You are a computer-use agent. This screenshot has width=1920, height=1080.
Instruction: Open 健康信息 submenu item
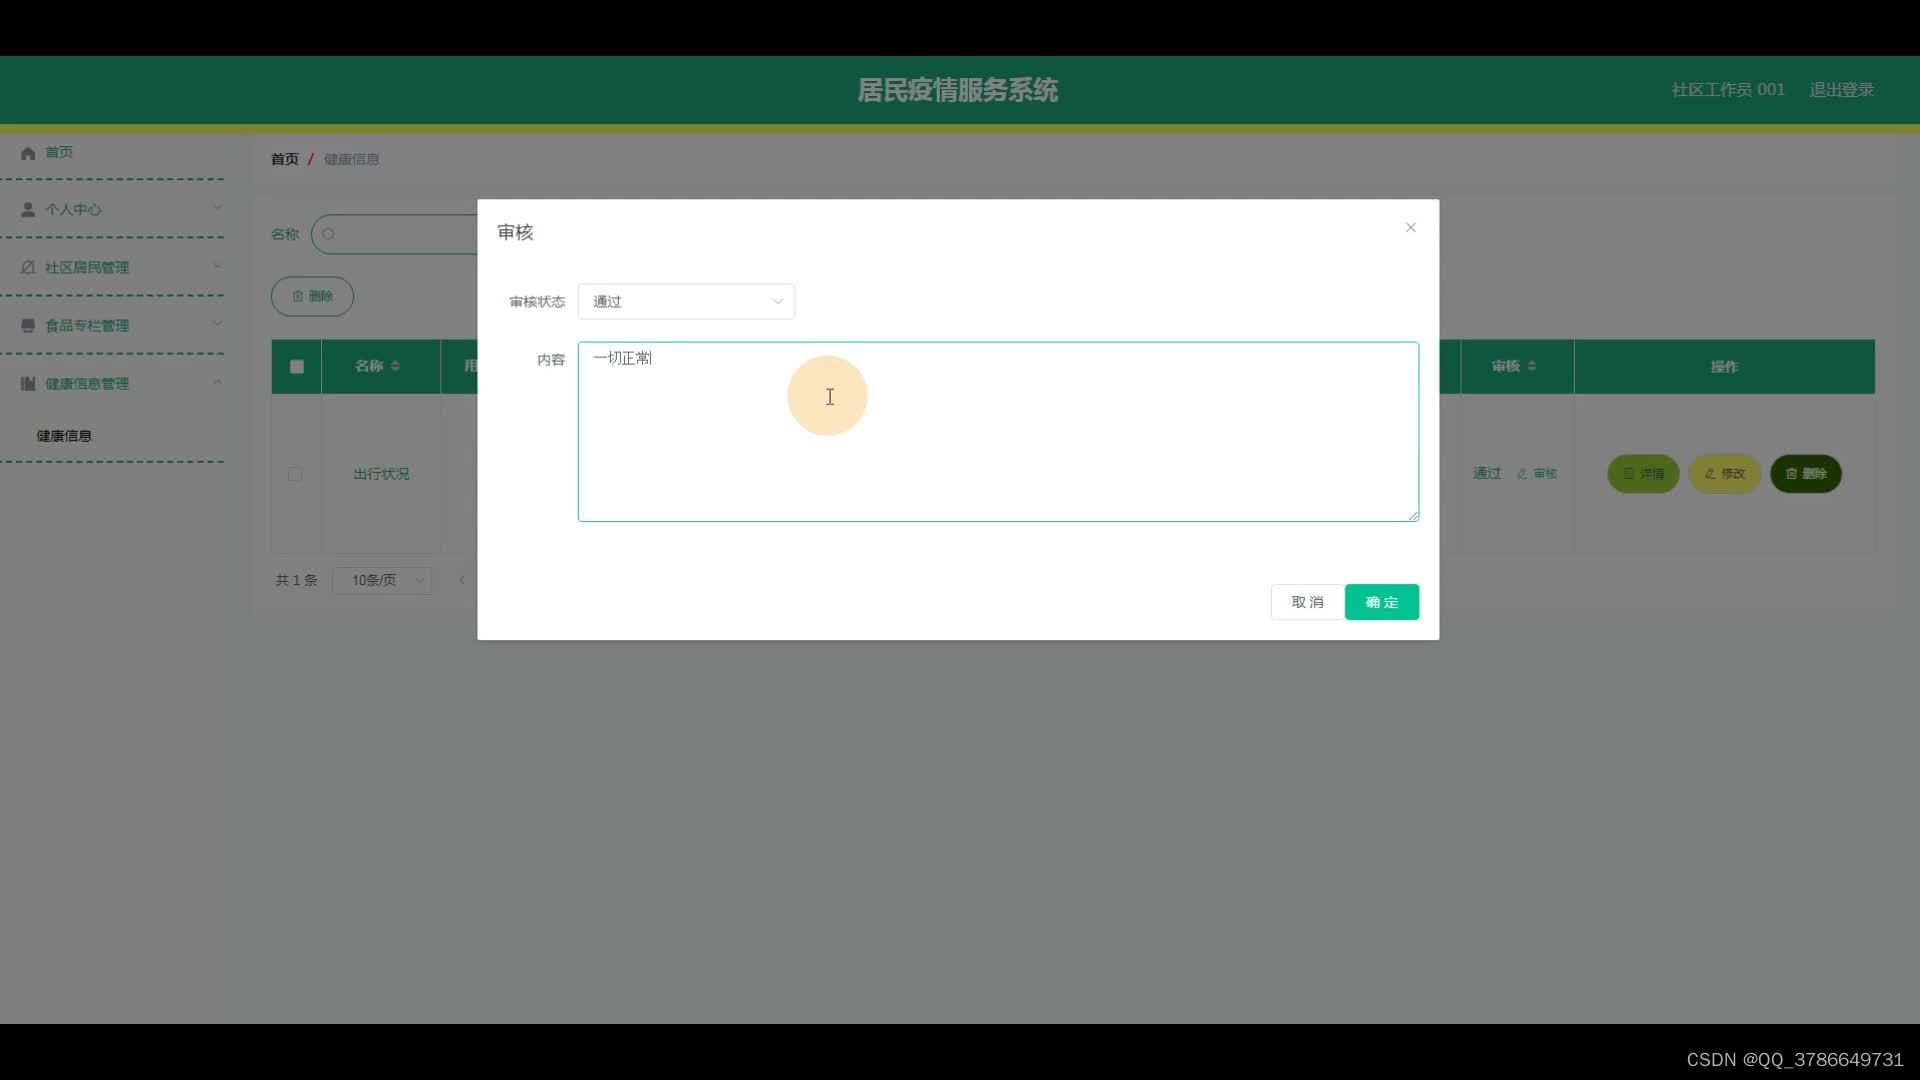coord(65,436)
